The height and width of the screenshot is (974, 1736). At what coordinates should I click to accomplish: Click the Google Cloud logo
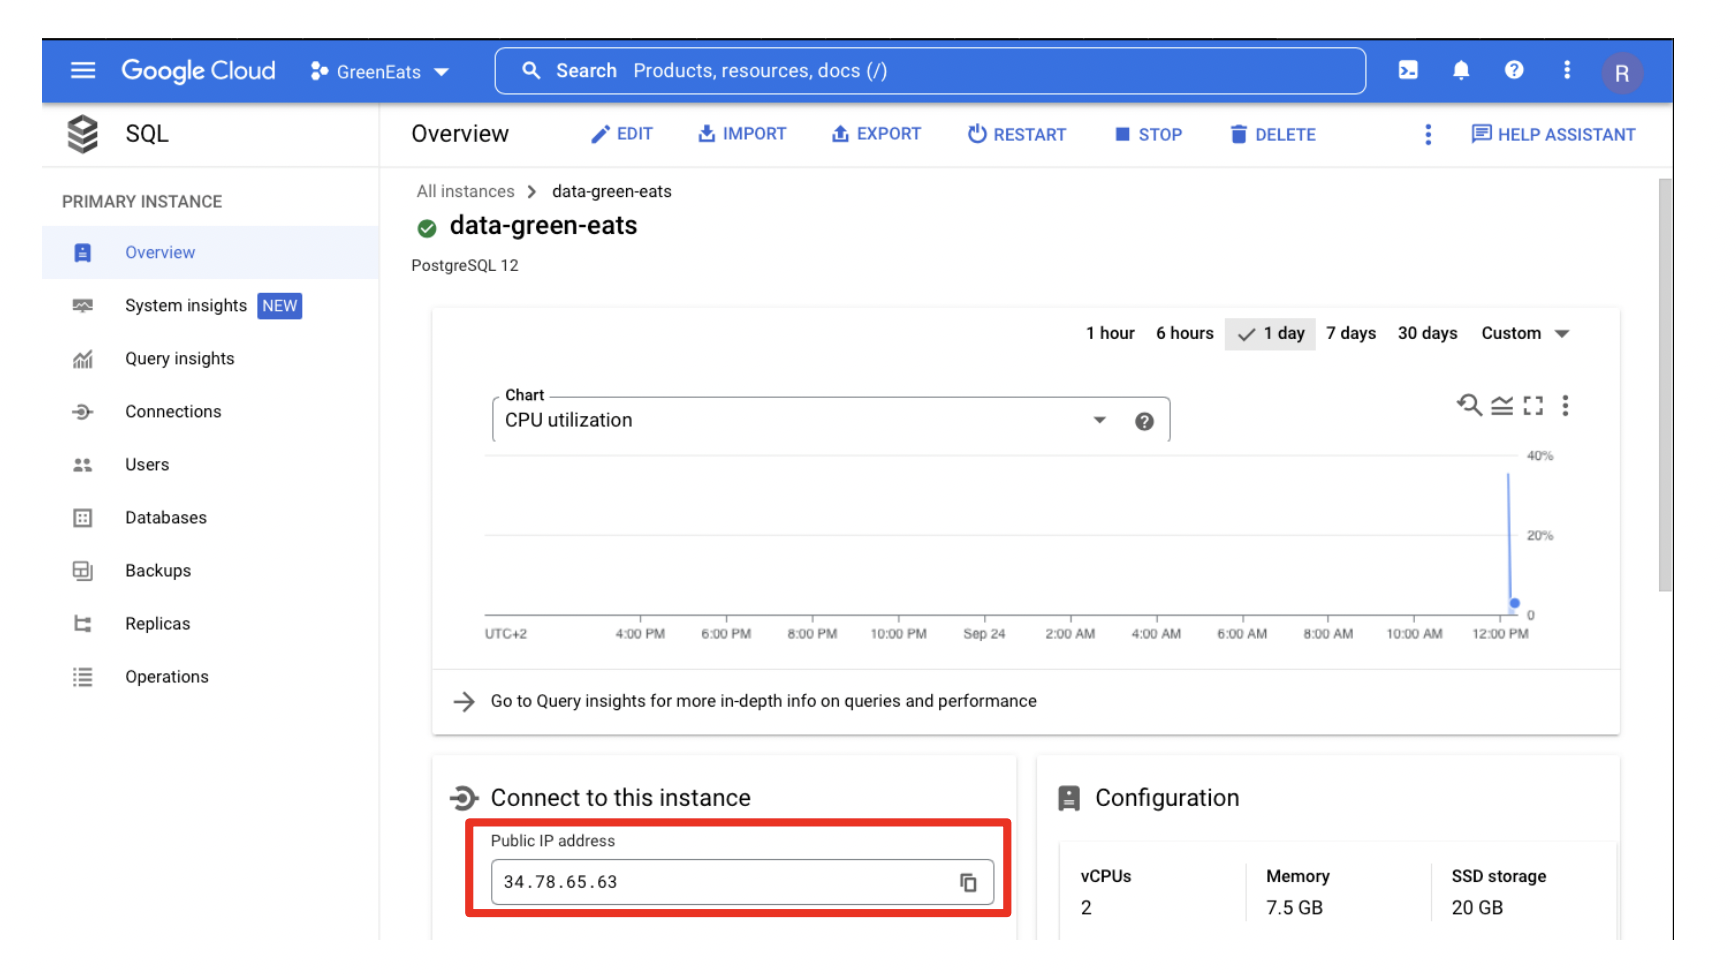(x=198, y=71)
